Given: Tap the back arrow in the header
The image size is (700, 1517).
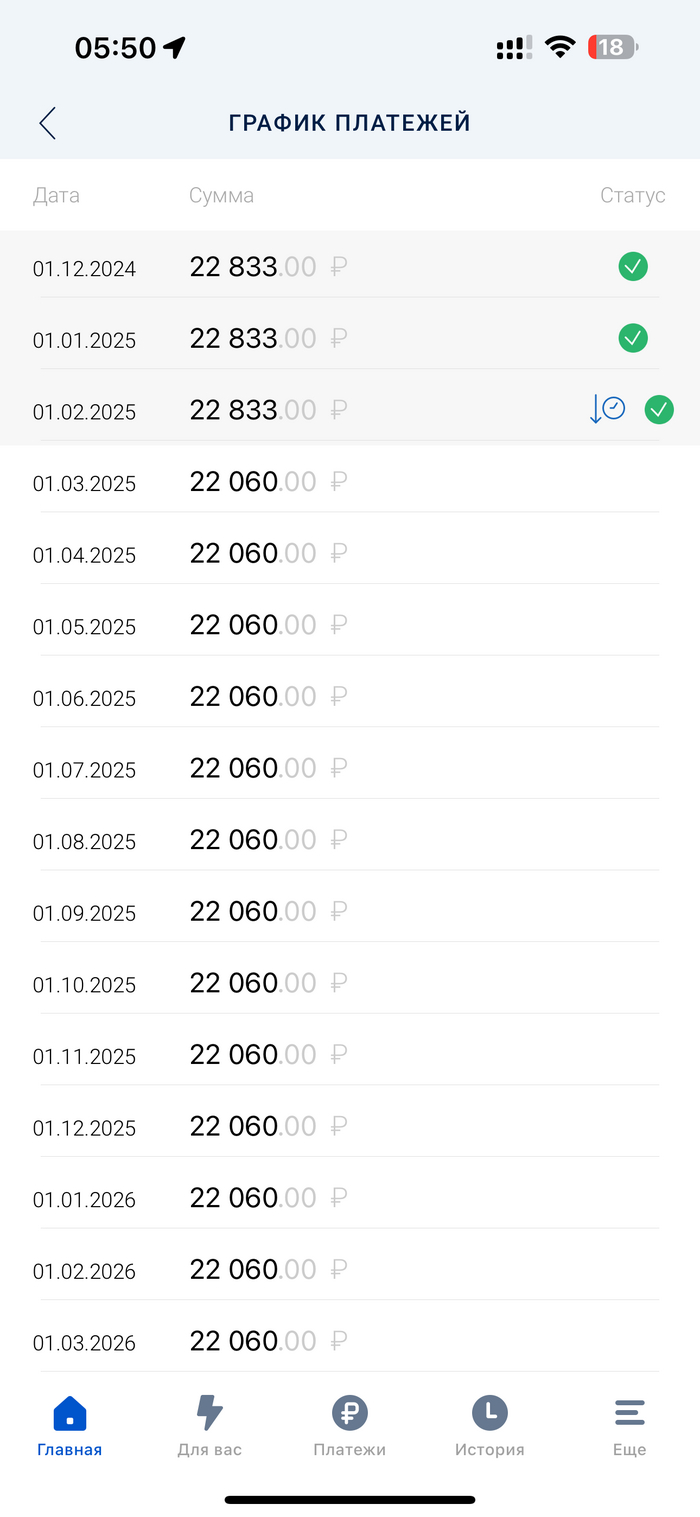Looking at the screenshot, I should (x=47, y=123).
